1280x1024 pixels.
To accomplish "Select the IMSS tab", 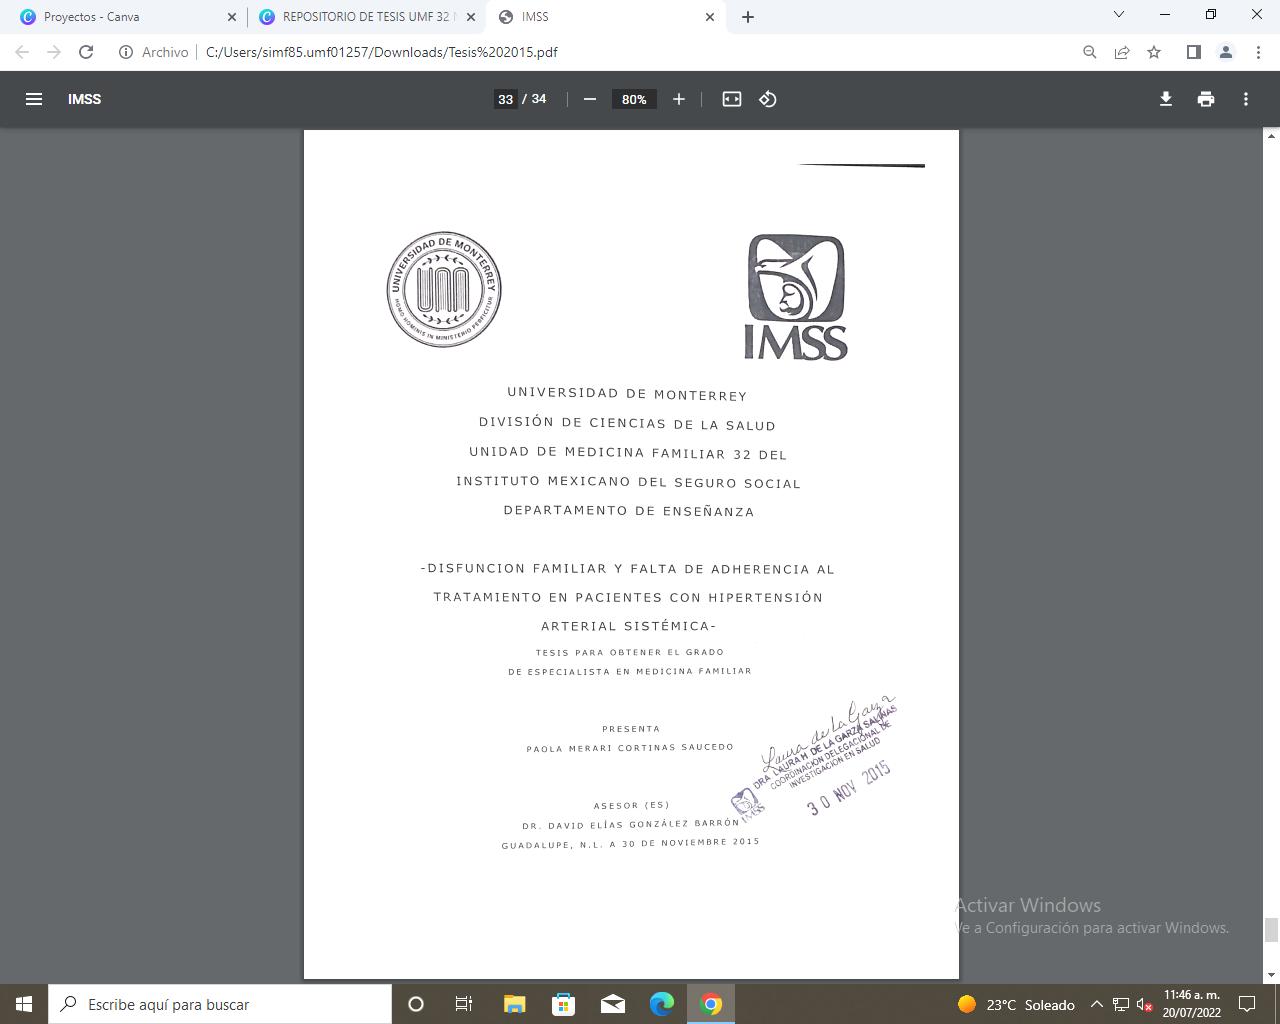I will tap(605, 17).
